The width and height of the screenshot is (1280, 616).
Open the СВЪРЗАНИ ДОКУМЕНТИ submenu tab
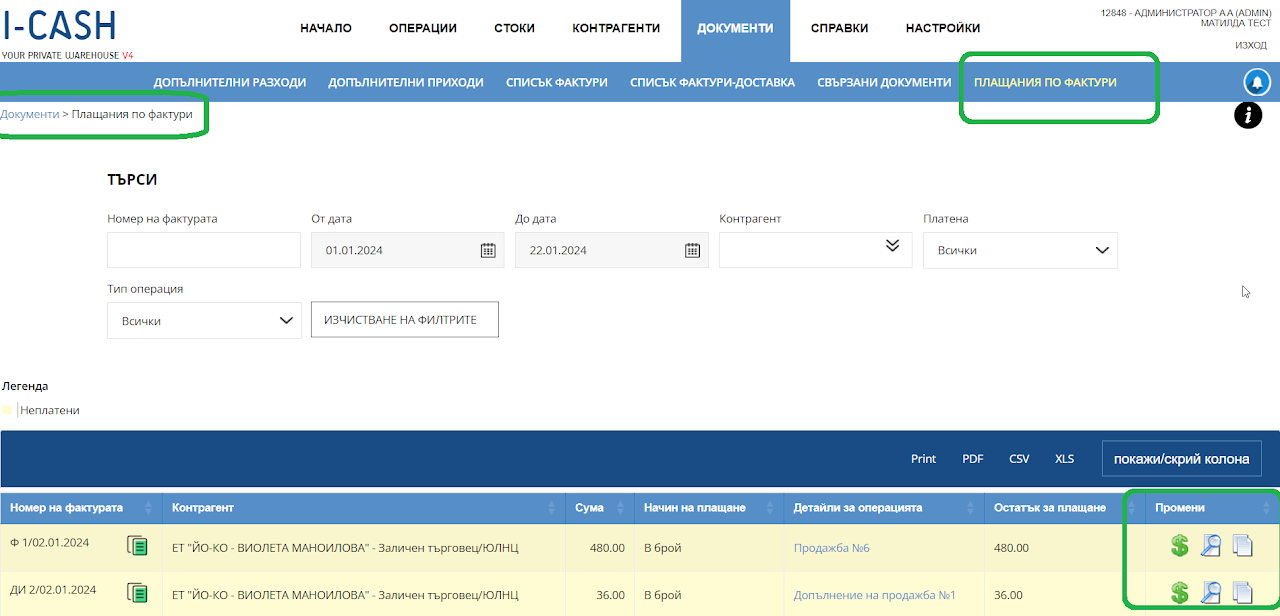884,82
